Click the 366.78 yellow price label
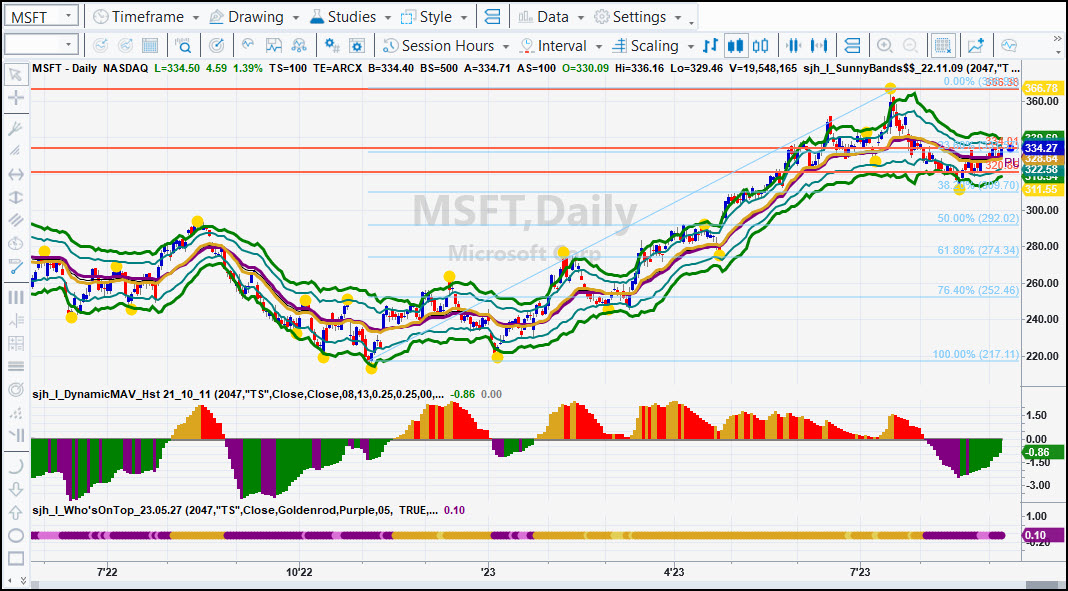Image resolution: width=1068 pixels, height=591 pixels. click(1042, 89)
